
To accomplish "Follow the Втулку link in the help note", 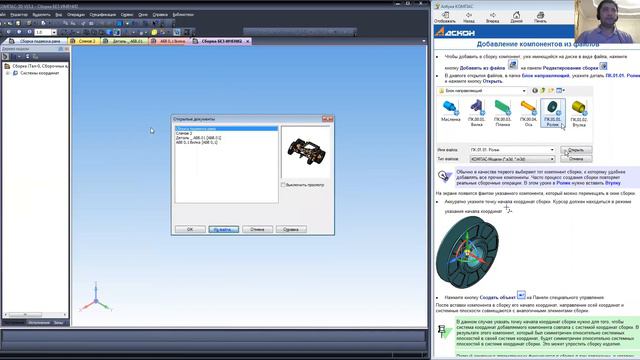I will tap(612, 183).
